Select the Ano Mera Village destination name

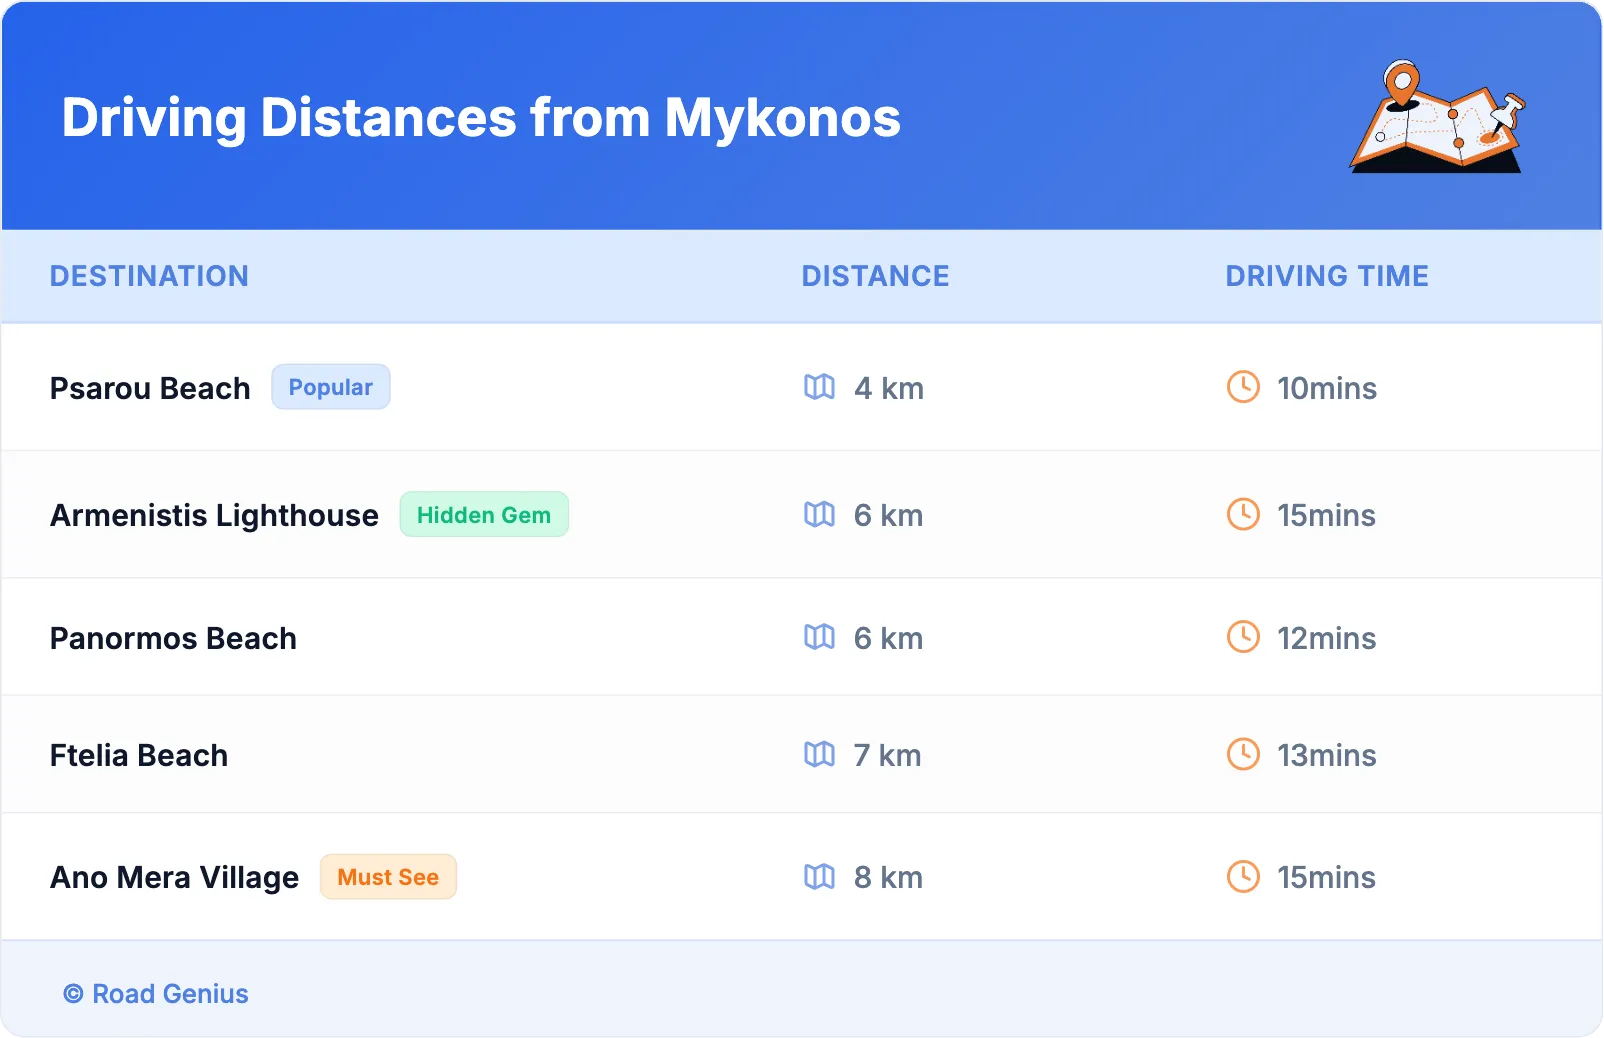(x=174, y=878)
